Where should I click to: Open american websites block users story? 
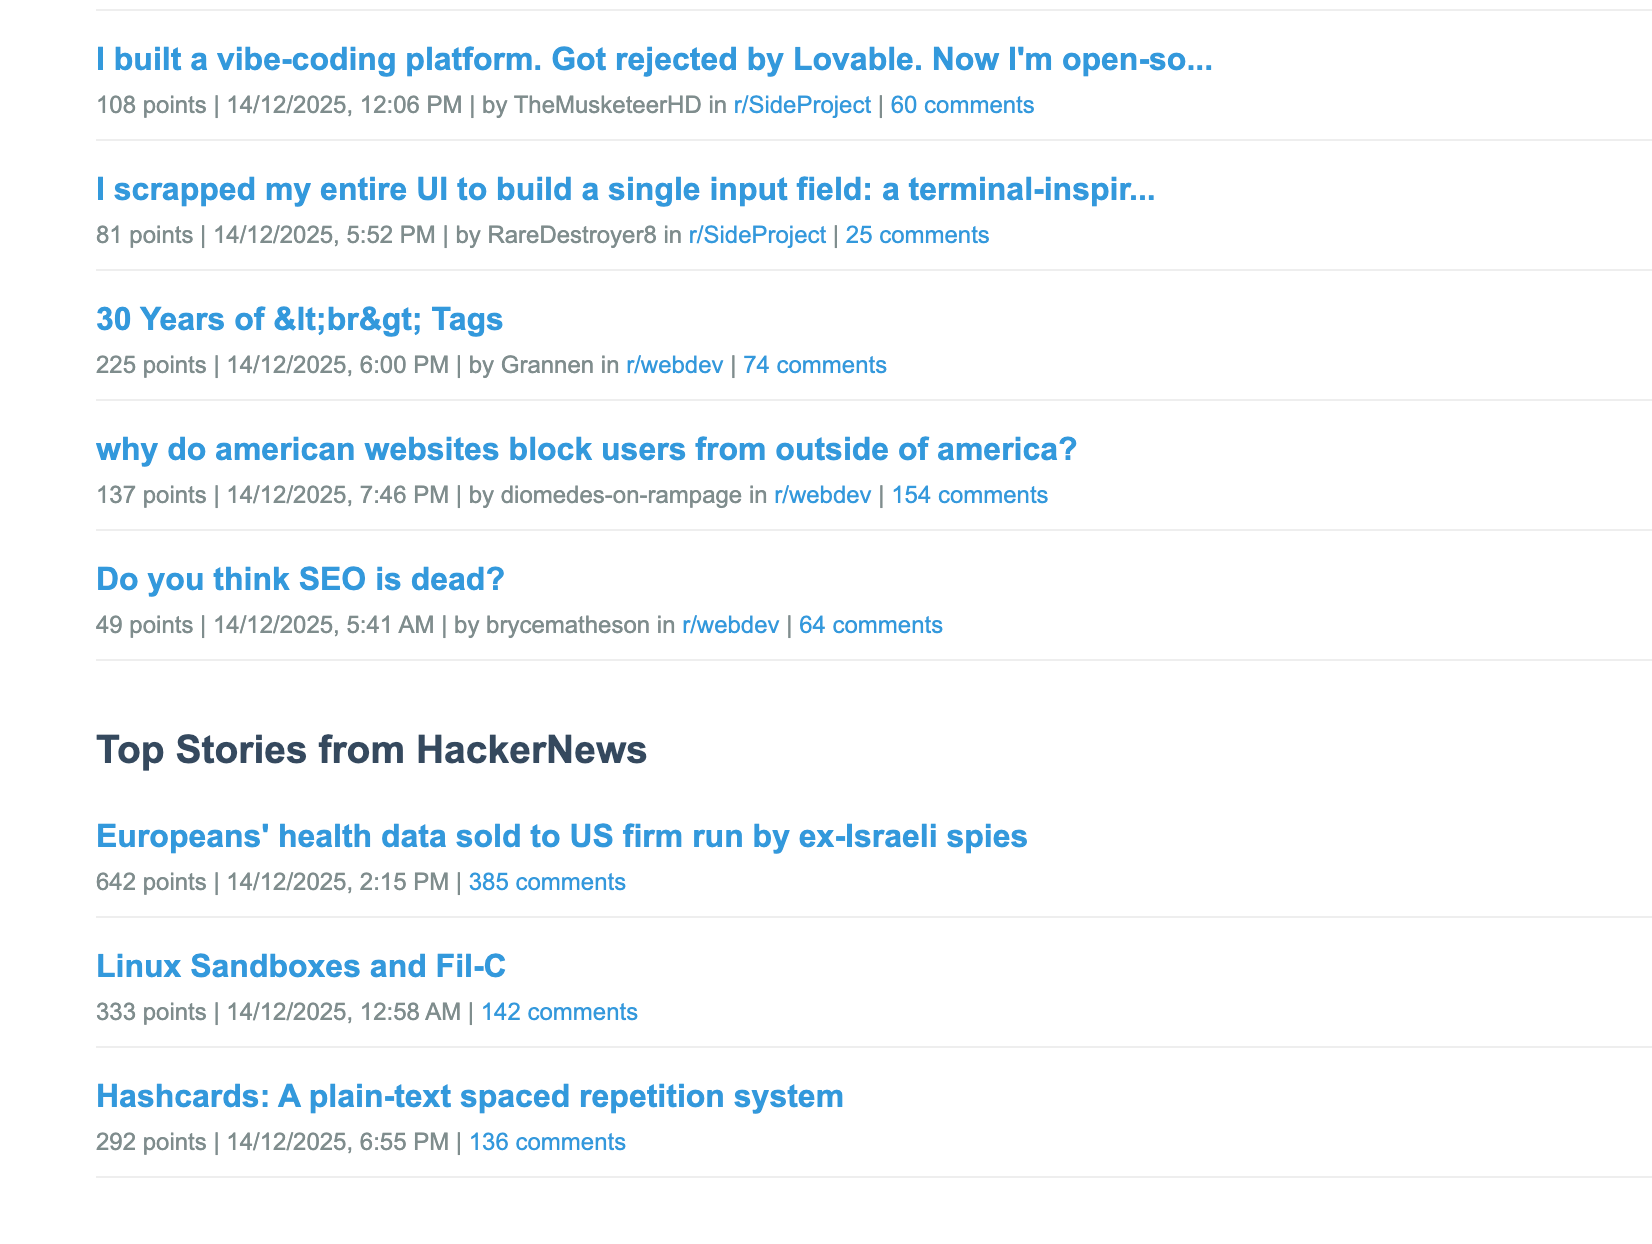[x=586, y=449]
